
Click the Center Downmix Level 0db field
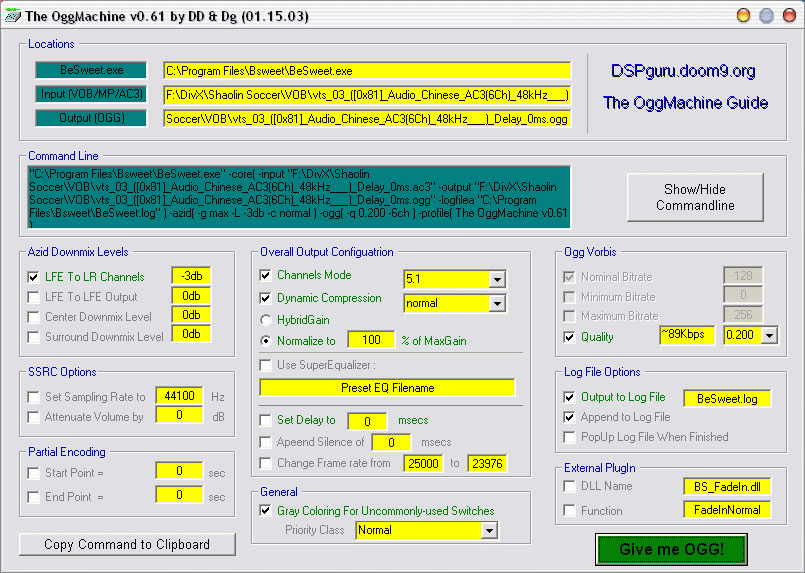[x=191, y=315]
